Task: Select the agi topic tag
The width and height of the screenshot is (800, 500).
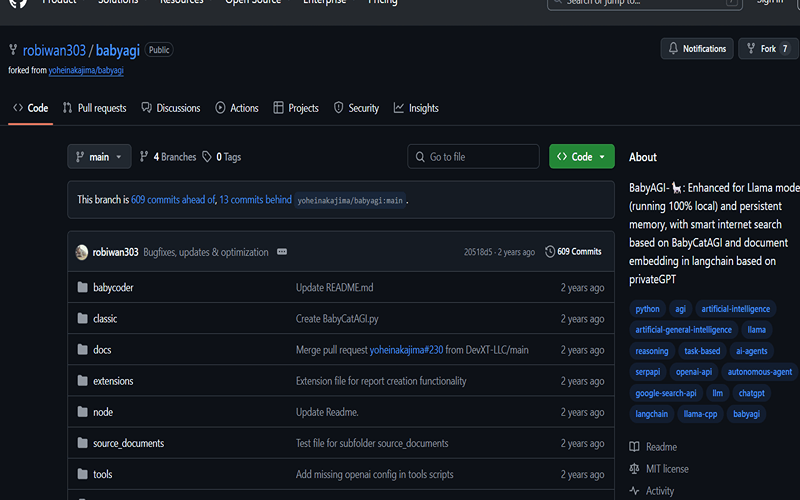Action: pos(681,309)
